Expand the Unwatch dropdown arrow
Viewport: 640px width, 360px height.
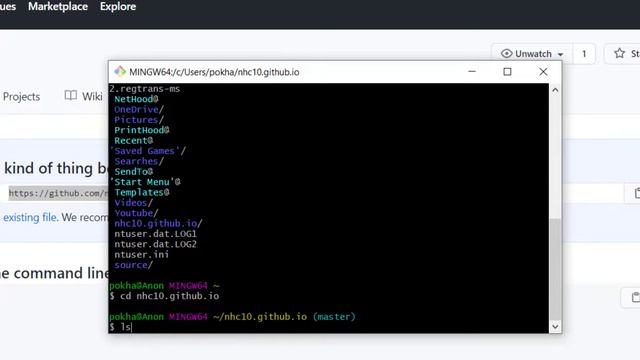(x=560, y=54)
